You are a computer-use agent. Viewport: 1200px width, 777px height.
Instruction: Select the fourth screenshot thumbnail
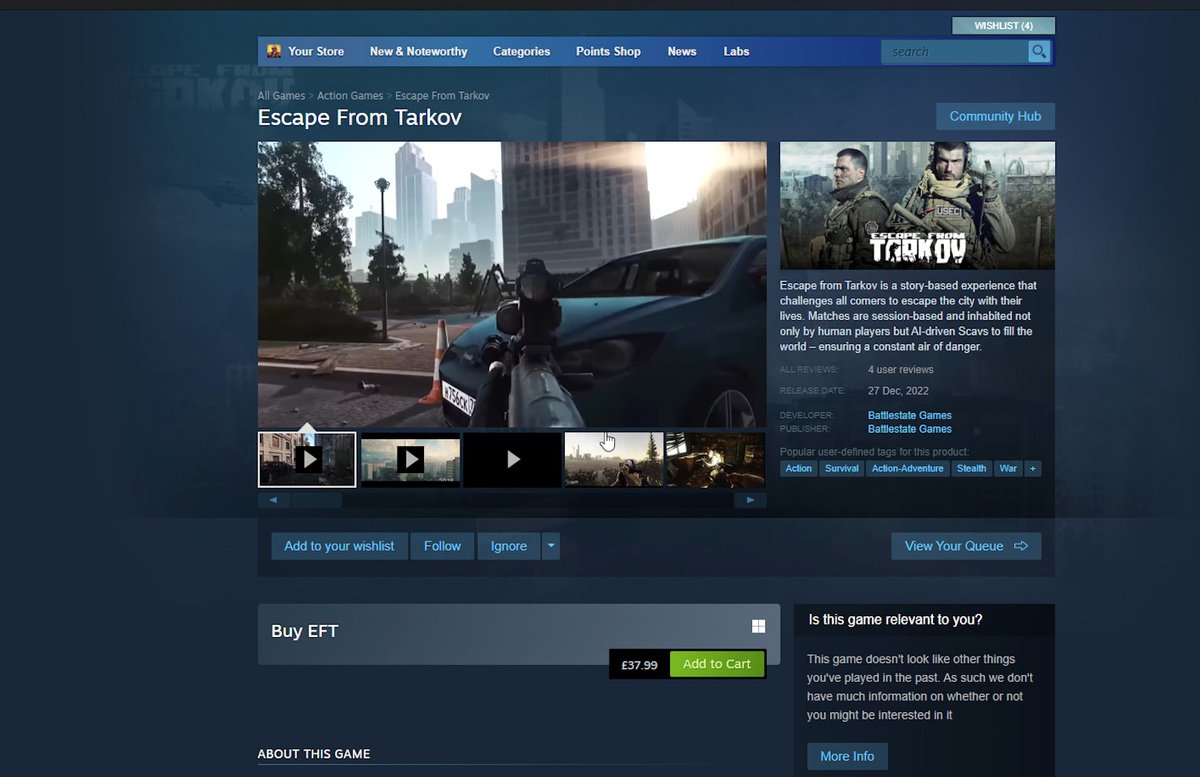[x=613, y=459]
